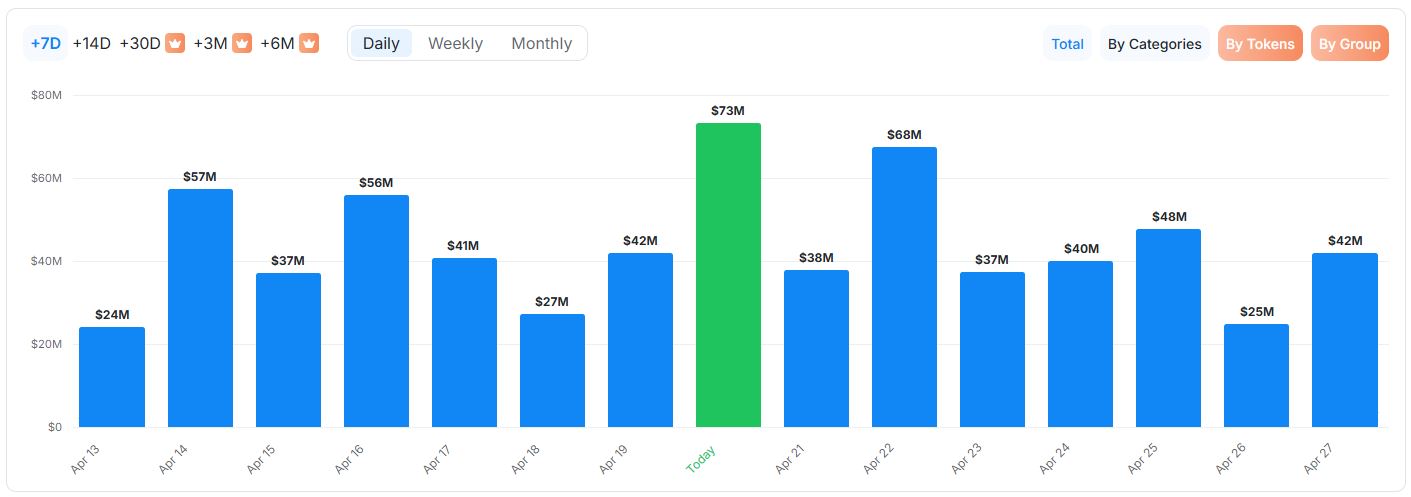
Task: Click the crown icon beside +3M
Action: tap(242, 44)
